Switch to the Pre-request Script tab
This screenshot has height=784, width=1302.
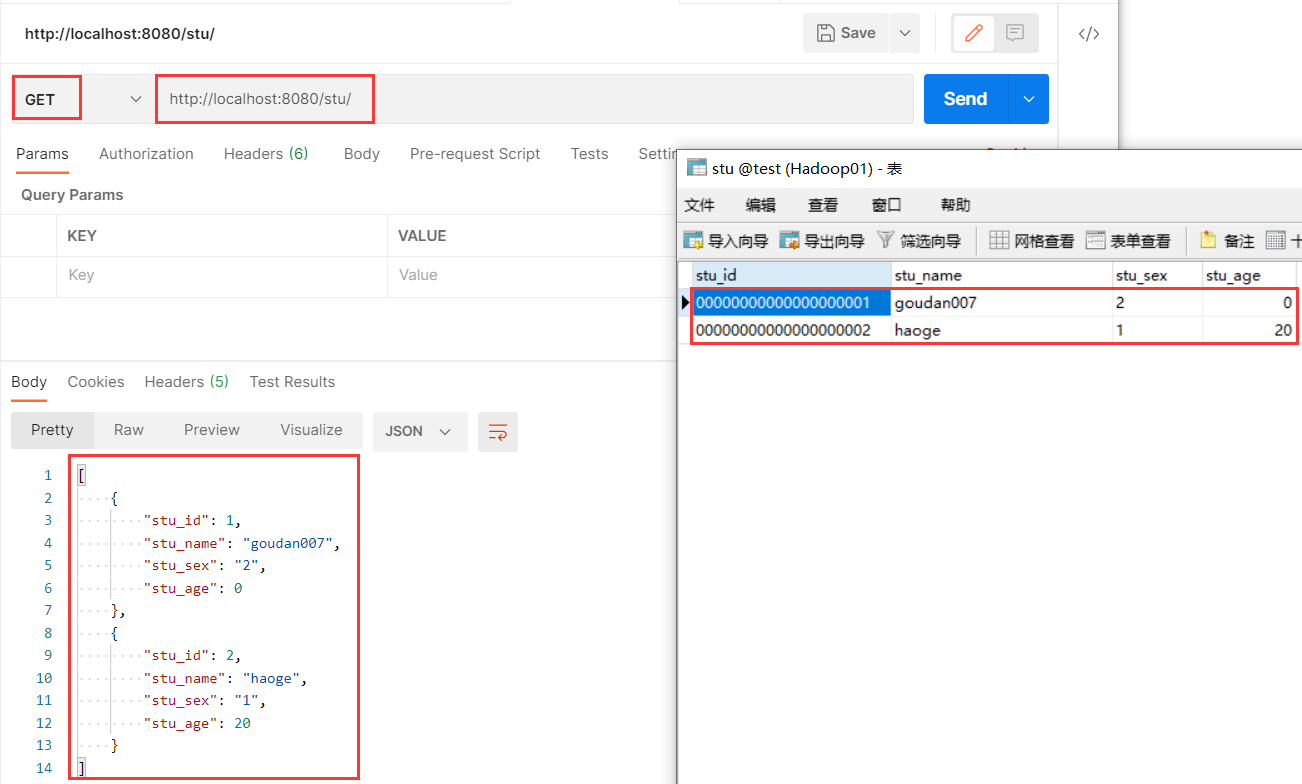pyautogui.click(x=475, y=154)
